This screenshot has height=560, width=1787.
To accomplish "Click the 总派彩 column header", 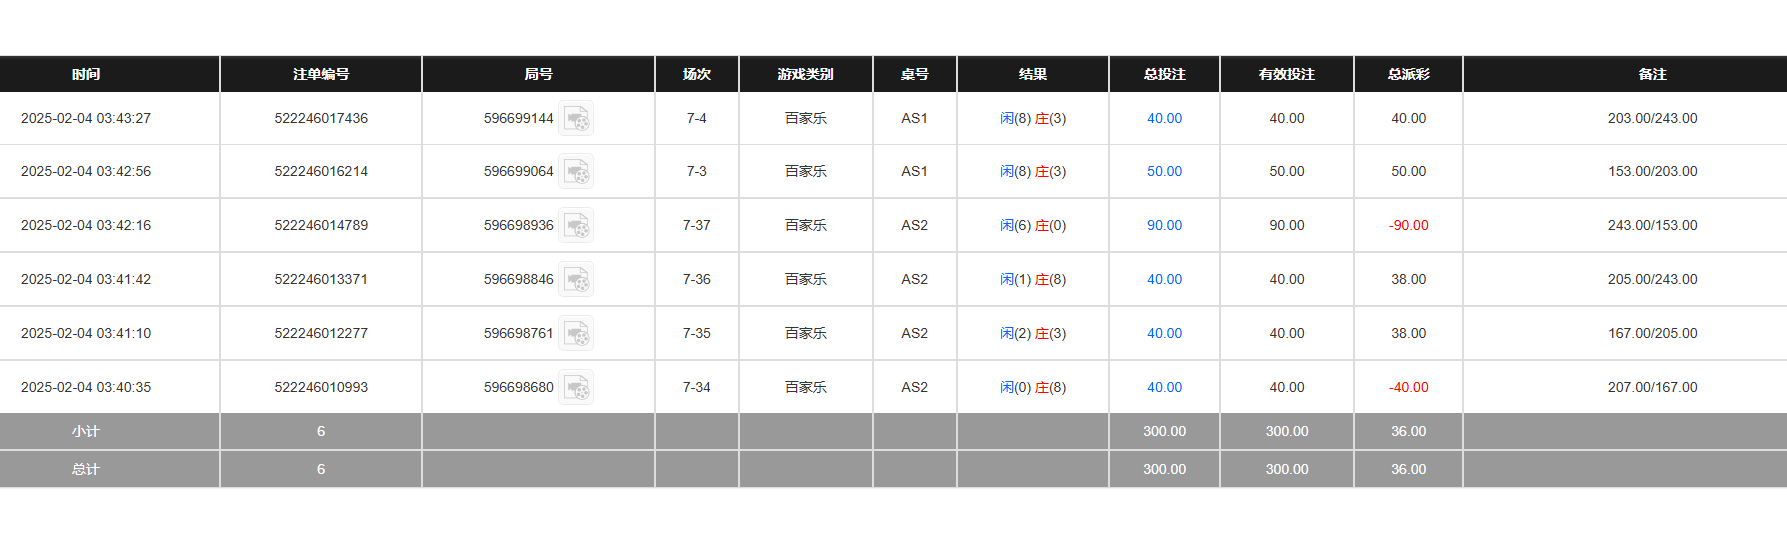I will [x=1408, y=74].
